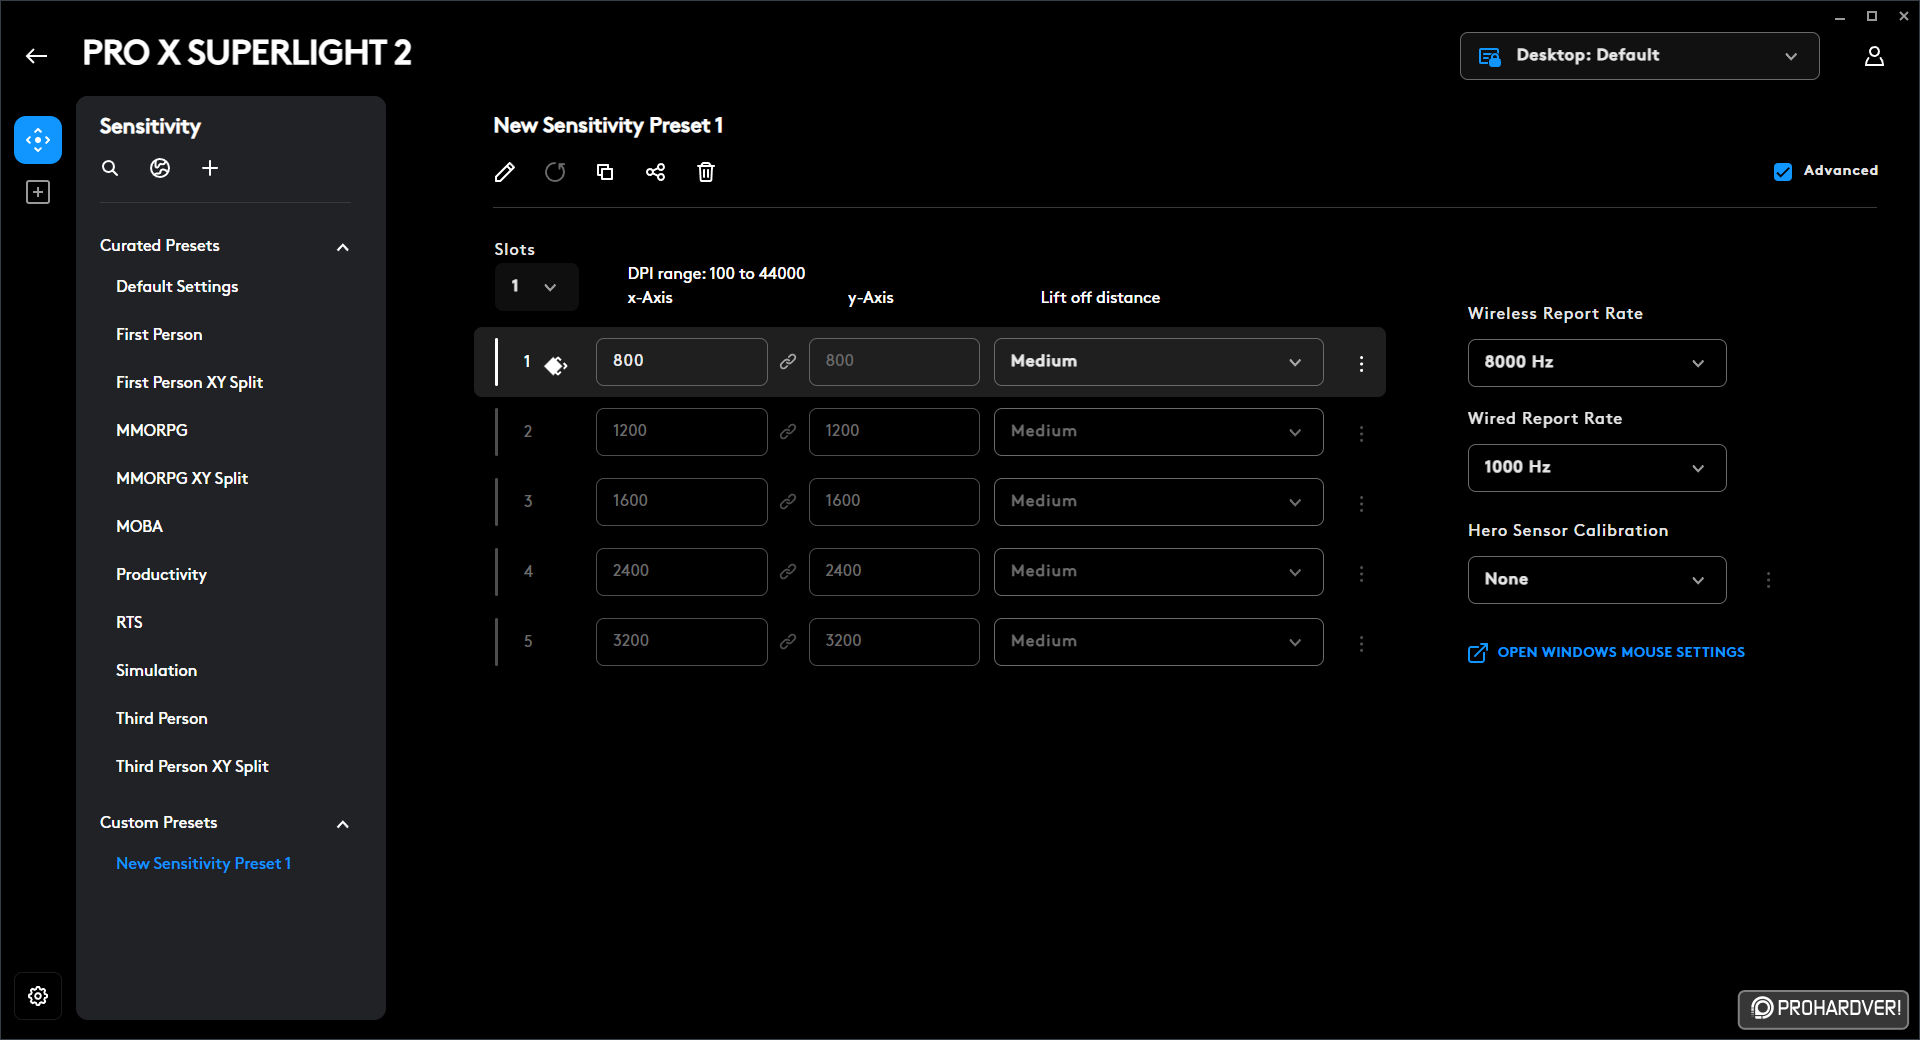Toggle X/Y axis link for slot 2

[788, 431]
